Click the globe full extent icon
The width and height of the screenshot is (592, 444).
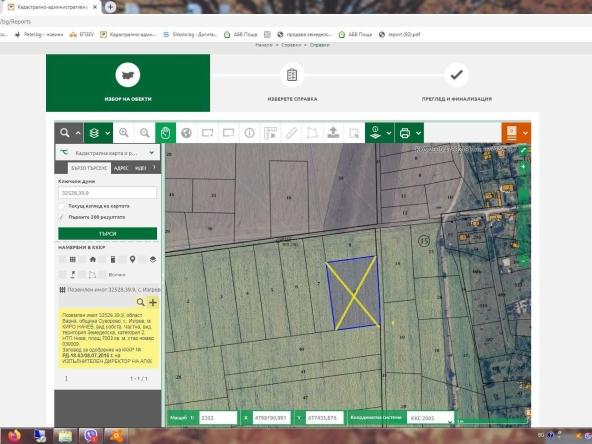click(x=187, y=133)
